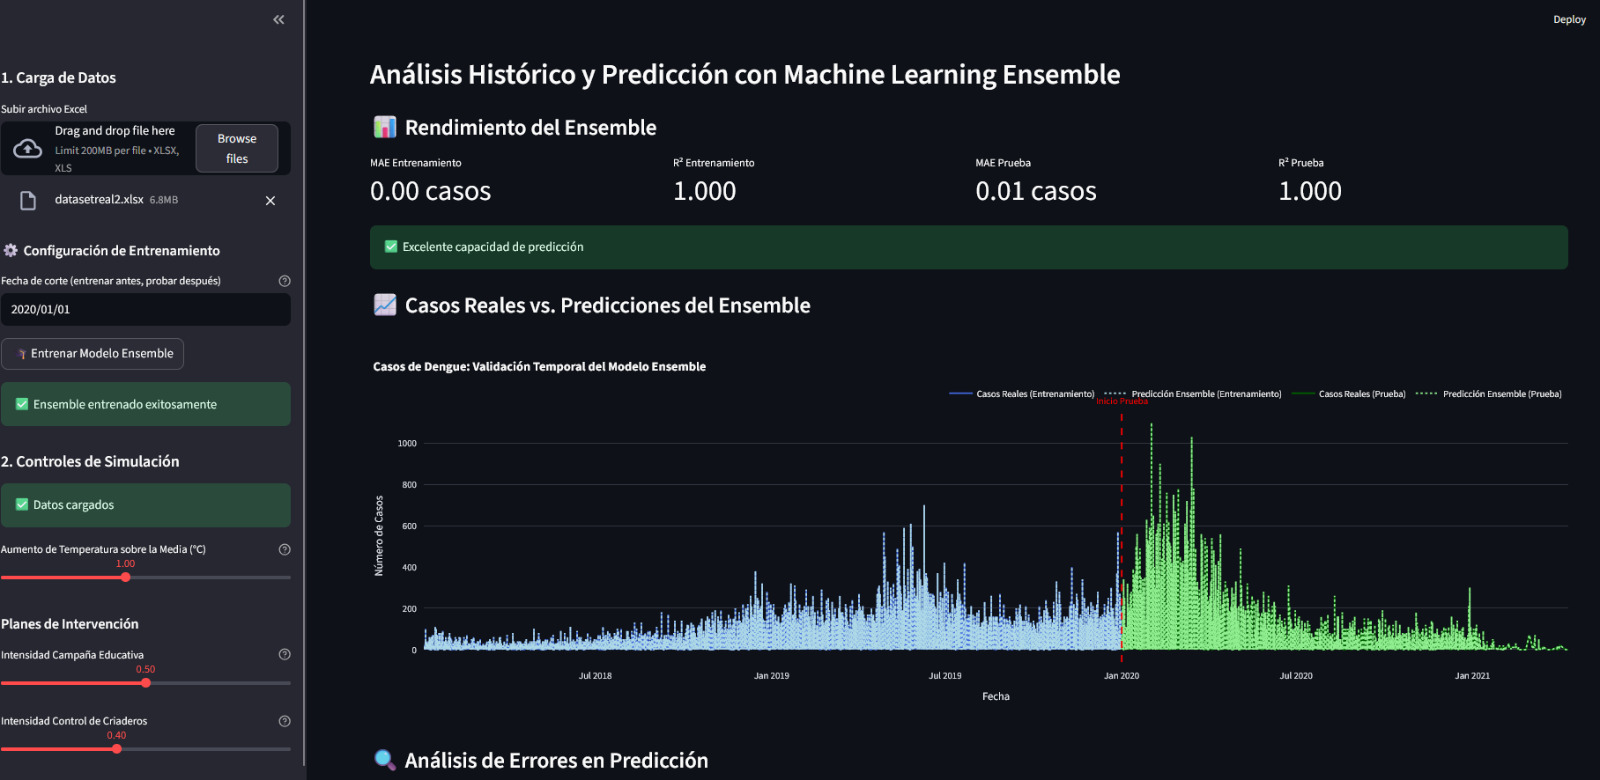The width and height of the screenshot is (1600, 780).
Task: Click the Control de Criaderos slider handle
Action: pyautogui.click(x=117, y=749)
